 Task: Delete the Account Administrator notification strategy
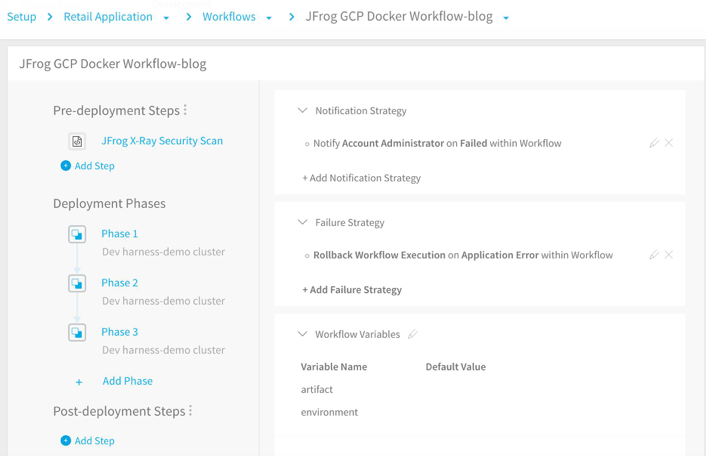click(669, 143)
